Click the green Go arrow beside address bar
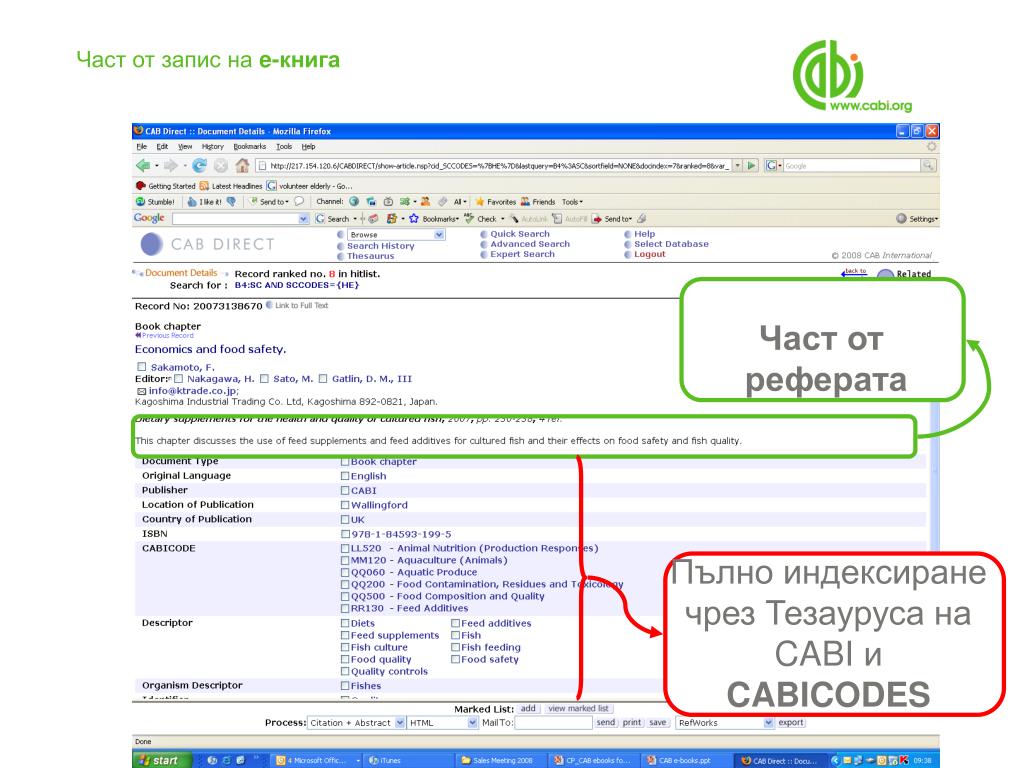This screenshot has width=1024, height=768. [x=752, y=166]
